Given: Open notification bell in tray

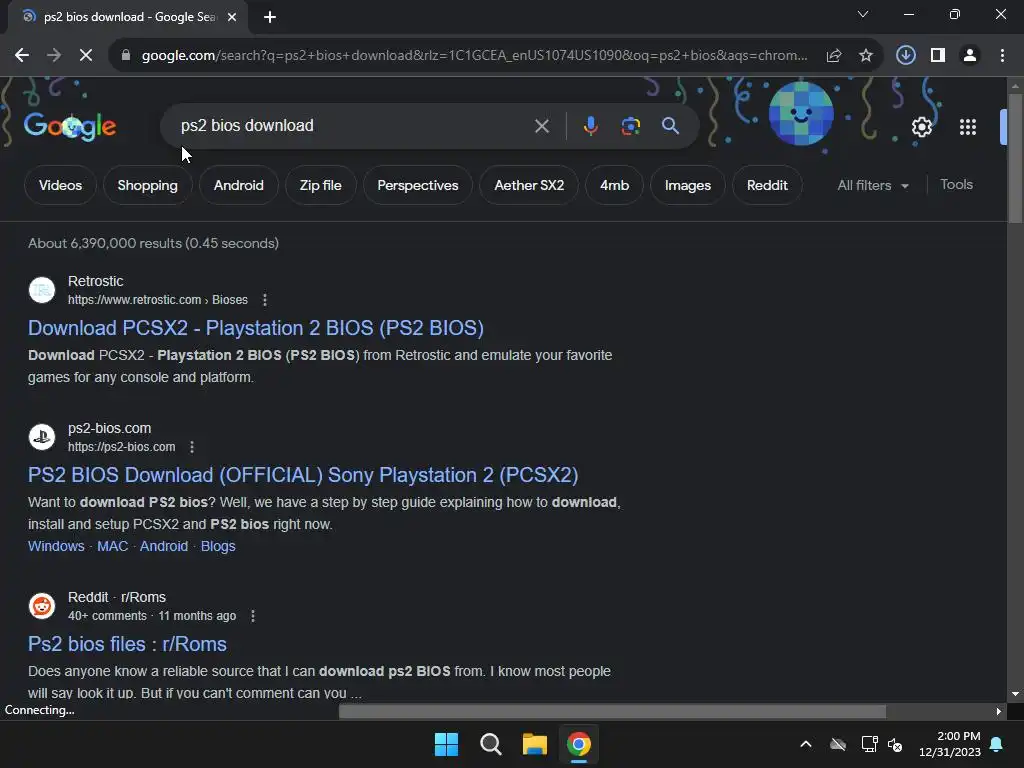Looking at the screenshot, I should pos(997,744).
